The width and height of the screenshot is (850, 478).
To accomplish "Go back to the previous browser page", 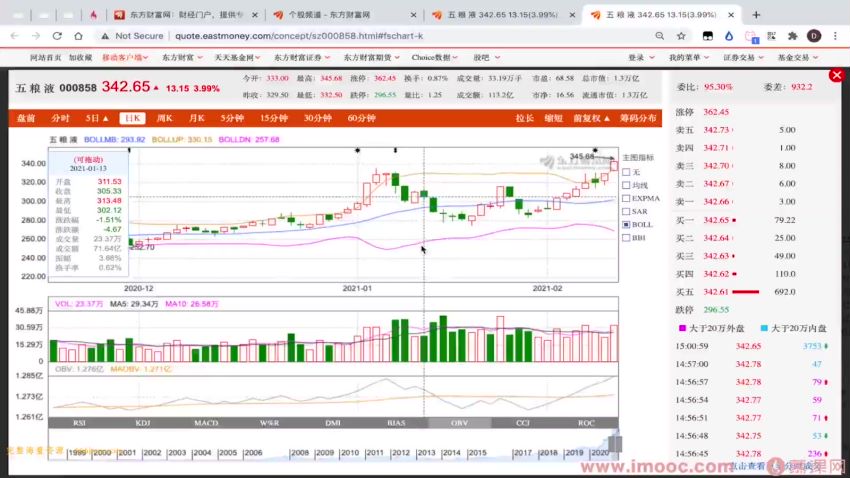I will (15, 36).
